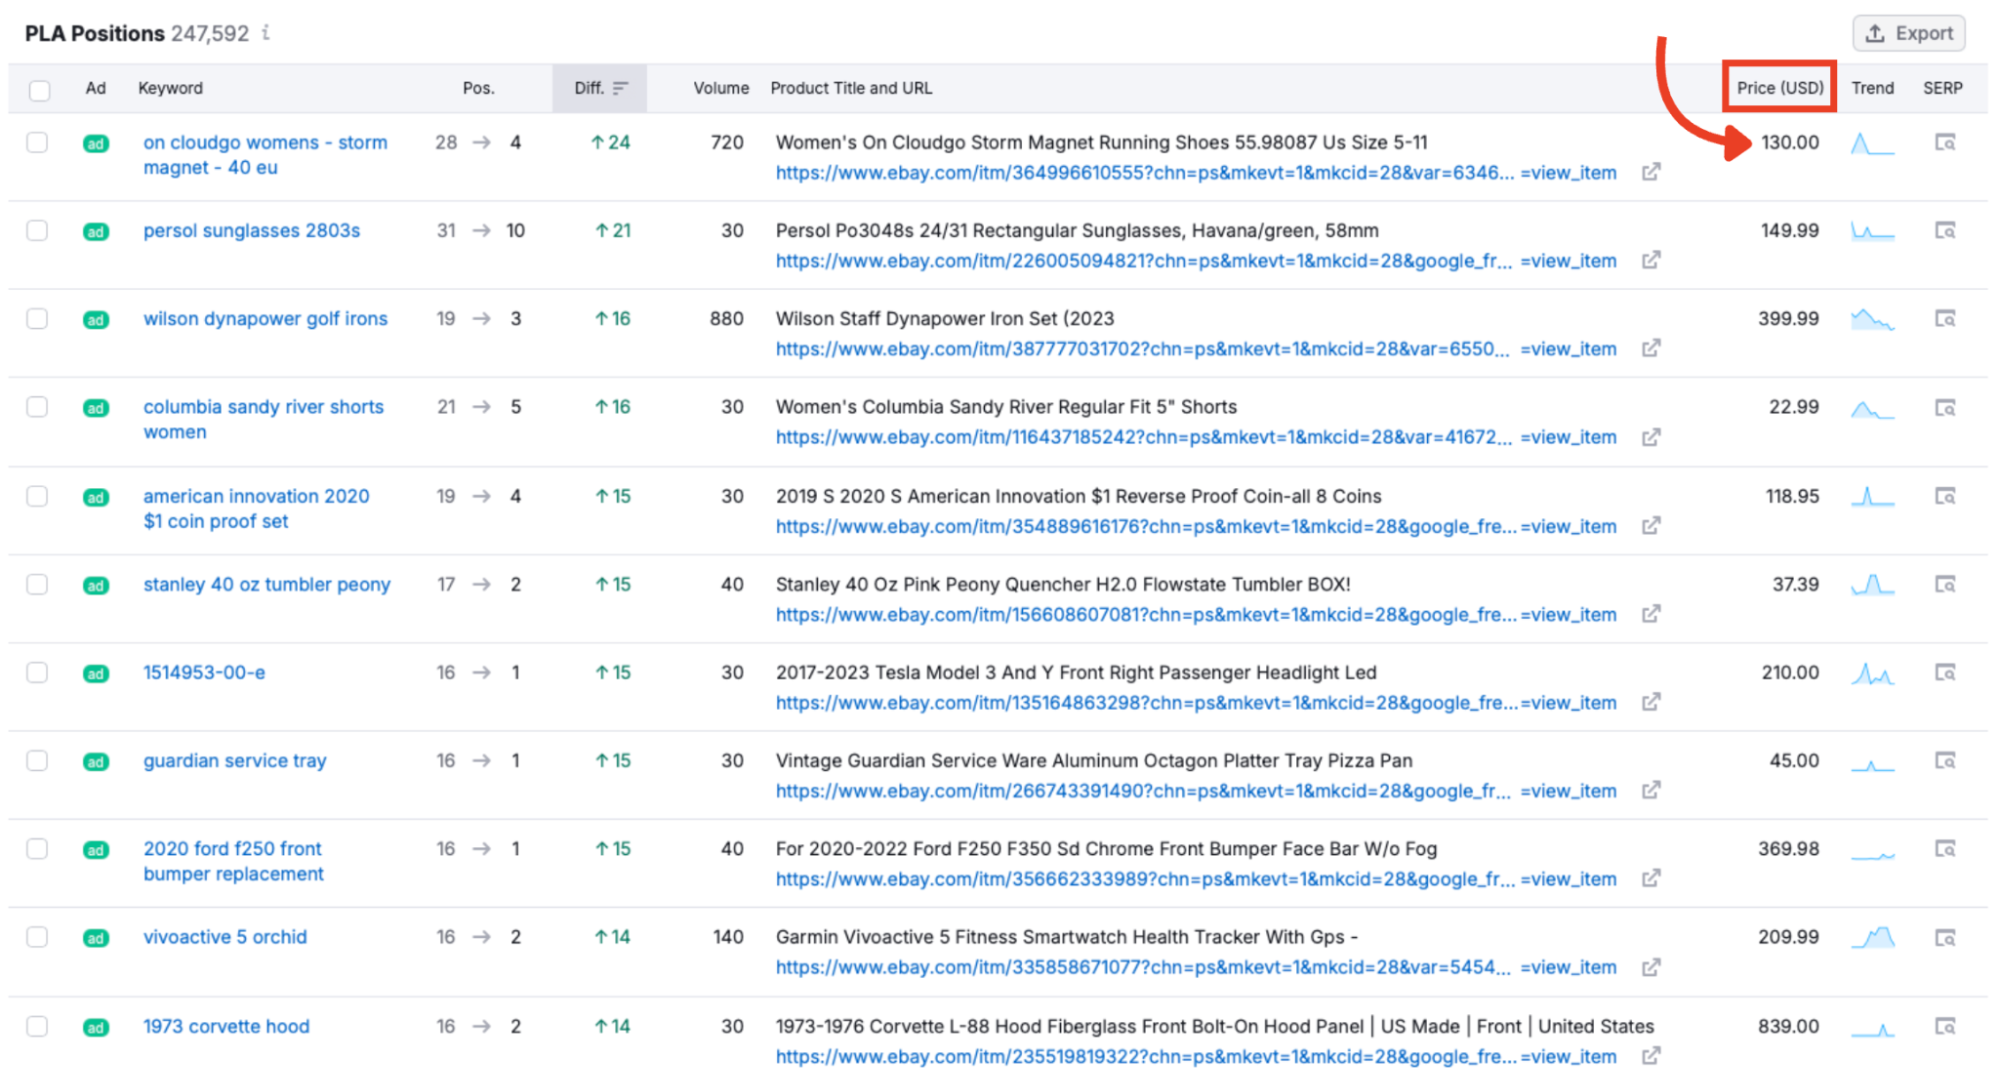Sort by the Price (USD) column header
The width and height of the screenshot is (1999, 1086).
tap(1779, 88)
